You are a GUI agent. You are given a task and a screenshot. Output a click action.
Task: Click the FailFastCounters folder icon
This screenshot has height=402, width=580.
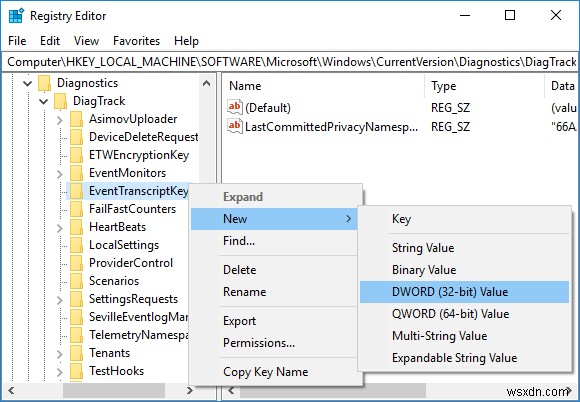[x=77, y=209]
